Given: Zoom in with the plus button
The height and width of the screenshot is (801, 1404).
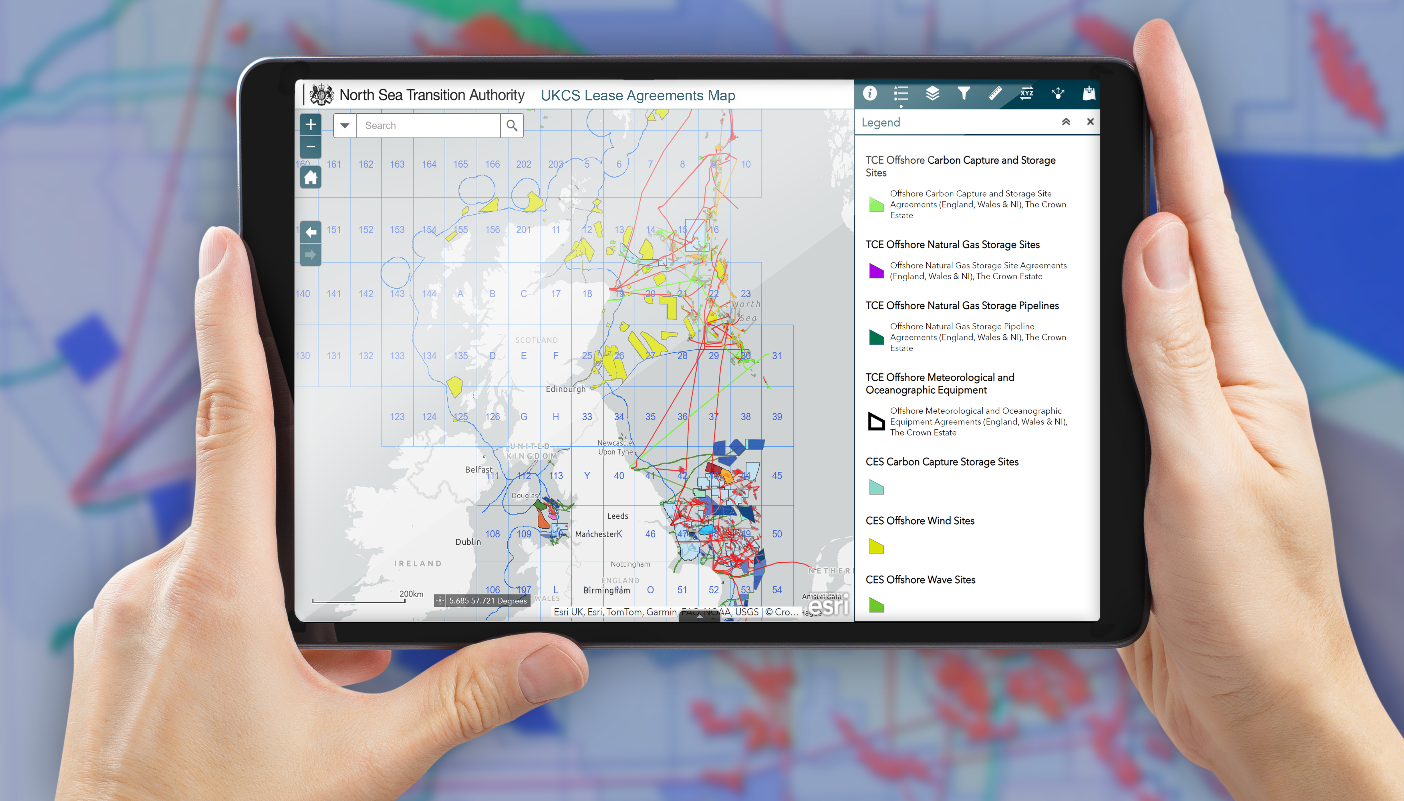Looking at the screenshot, I should point(311,125).
